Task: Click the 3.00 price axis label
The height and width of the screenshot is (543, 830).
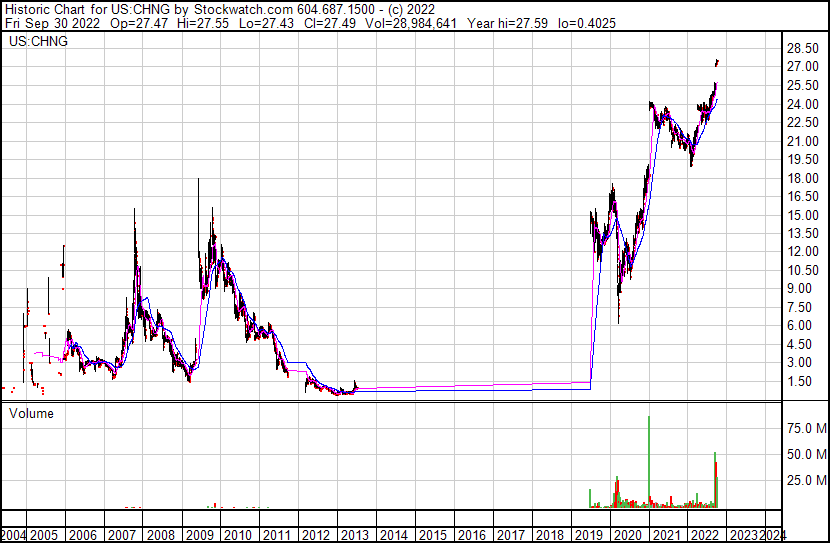Action: pos(799,363)
